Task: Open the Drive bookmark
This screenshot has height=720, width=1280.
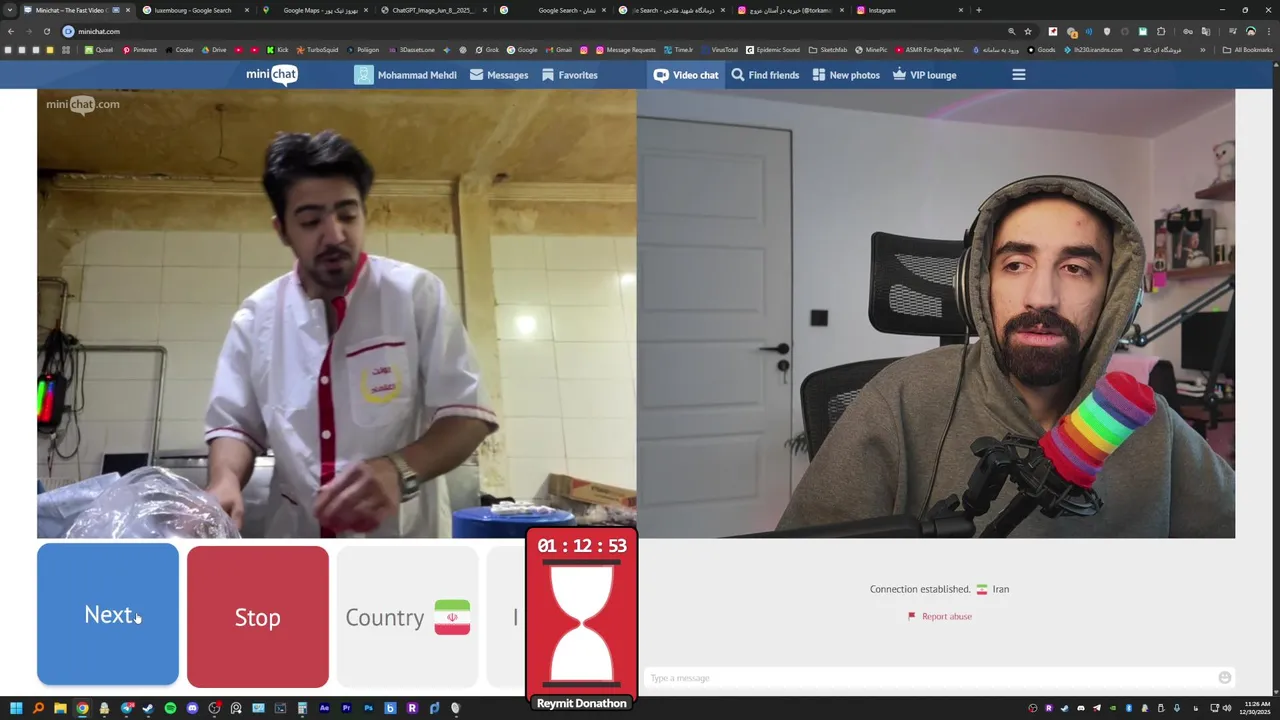Action: [x=214, y=50]
